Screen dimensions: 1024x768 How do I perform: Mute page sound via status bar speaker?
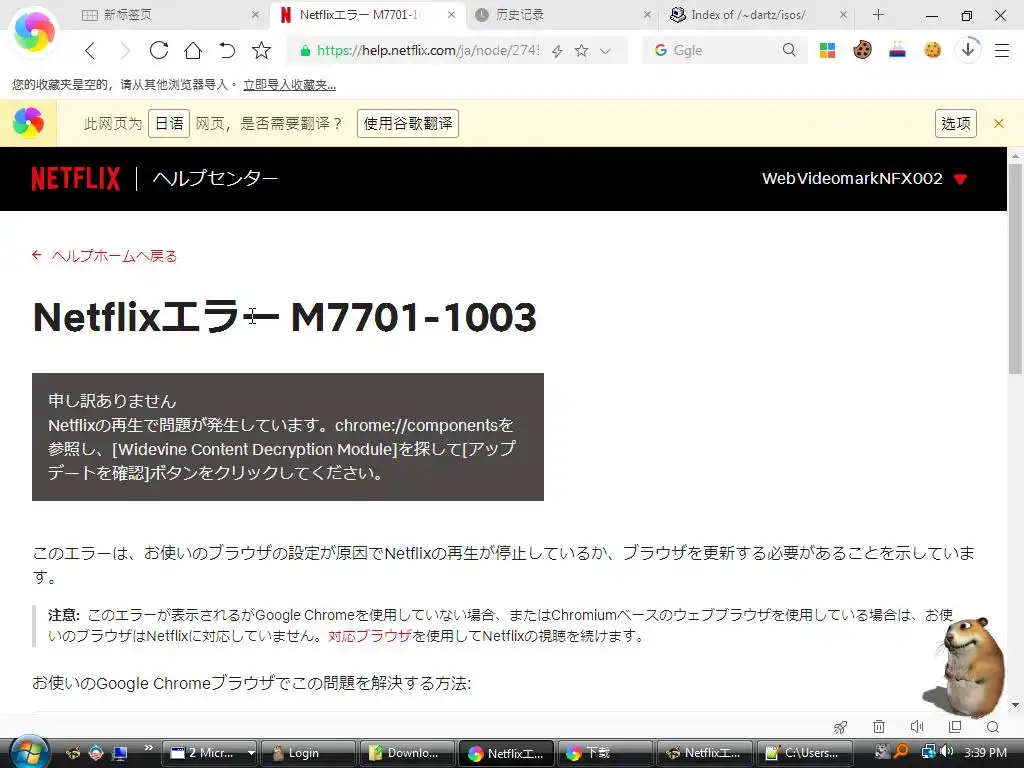pos(917,727)
